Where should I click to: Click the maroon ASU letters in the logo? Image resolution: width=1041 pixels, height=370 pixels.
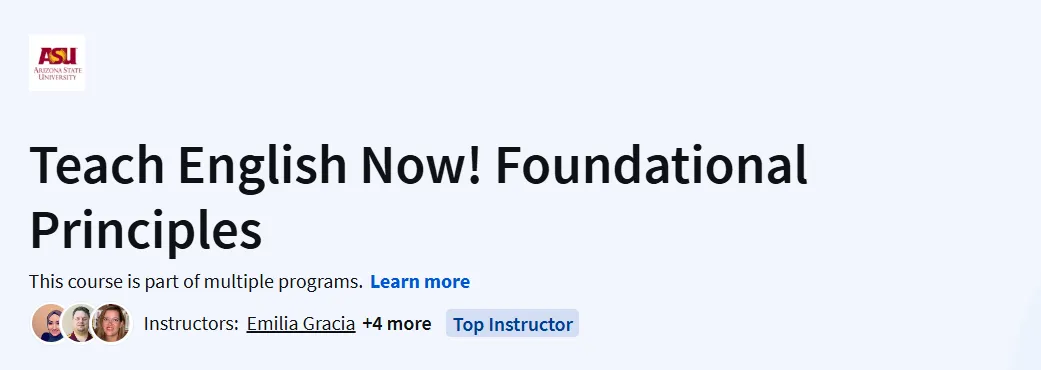coord(57,56)
